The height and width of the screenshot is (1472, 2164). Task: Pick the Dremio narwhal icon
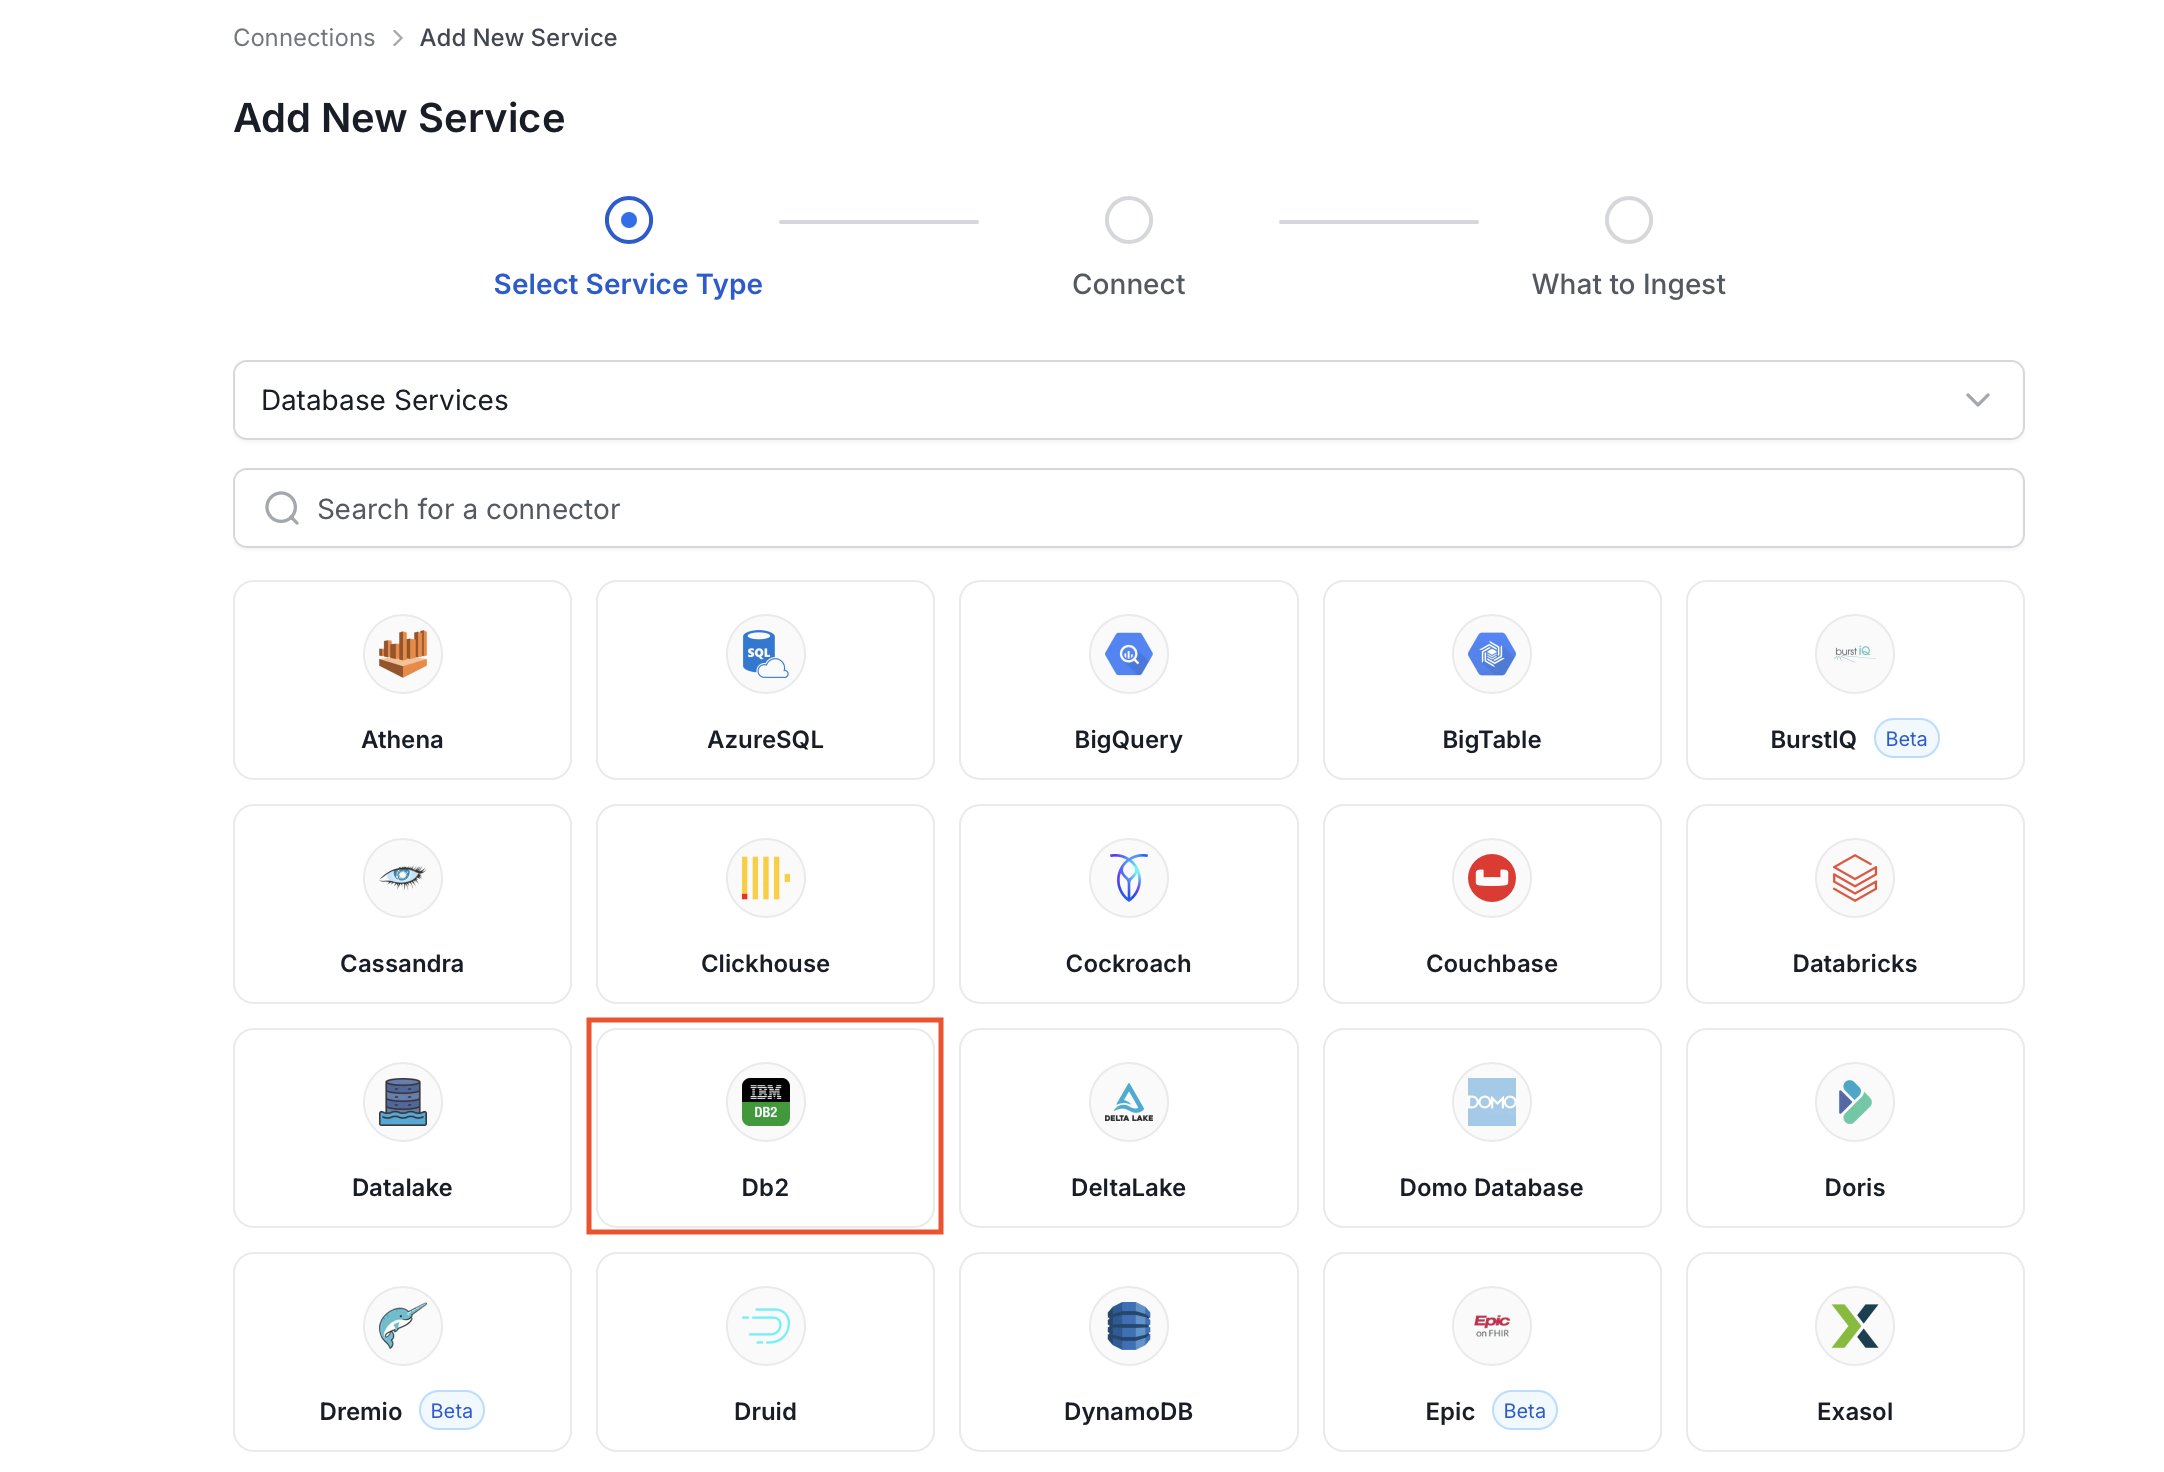click(x=402, y=1326)
